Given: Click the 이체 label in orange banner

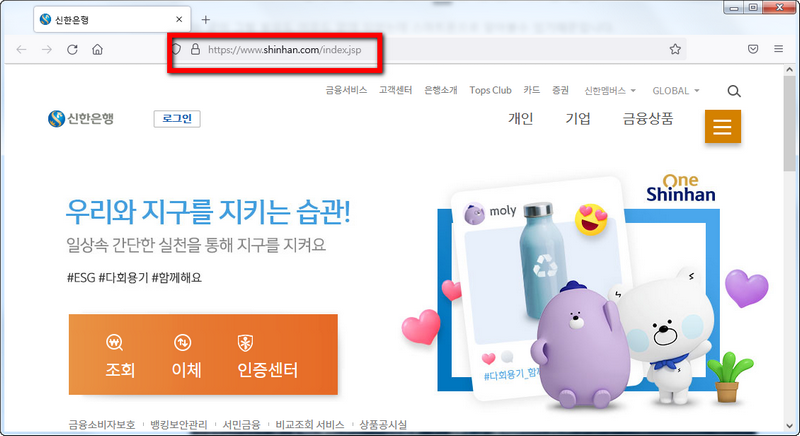Looking at the screenshot, I should (x=187, y=370).
